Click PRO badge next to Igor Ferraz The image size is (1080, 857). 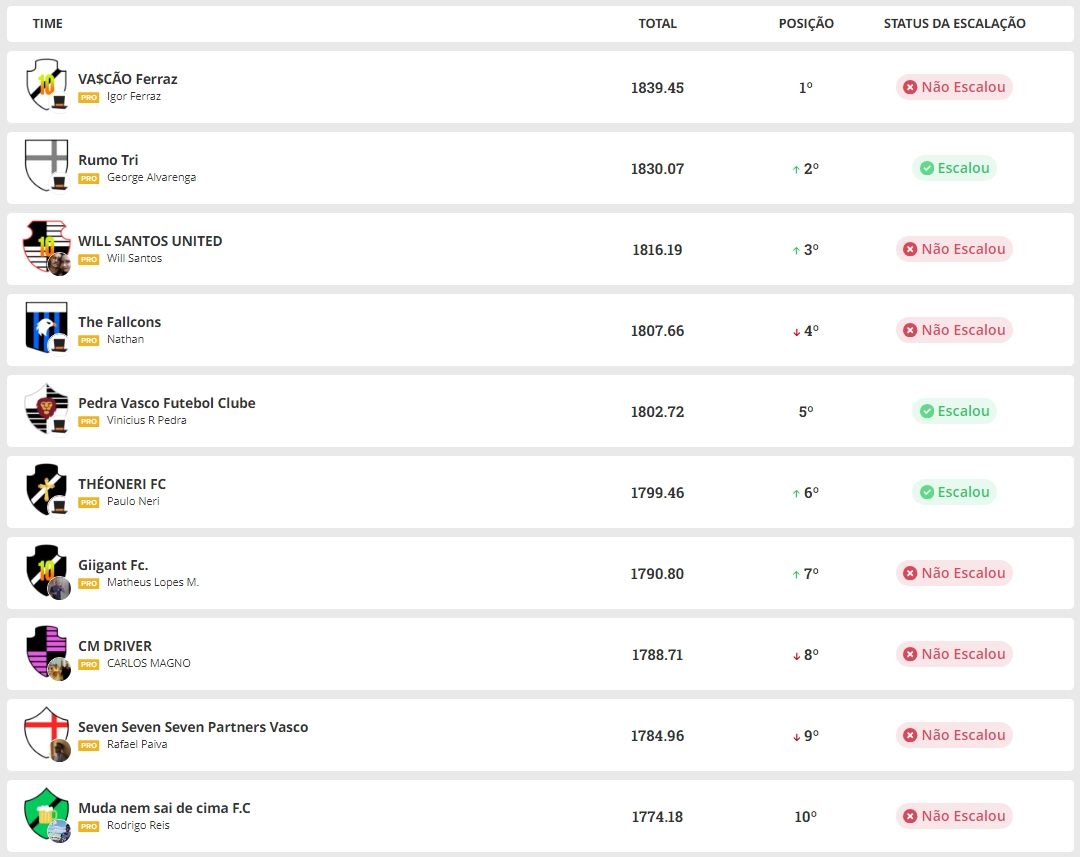pyautogui.click(x=89, y=98)
